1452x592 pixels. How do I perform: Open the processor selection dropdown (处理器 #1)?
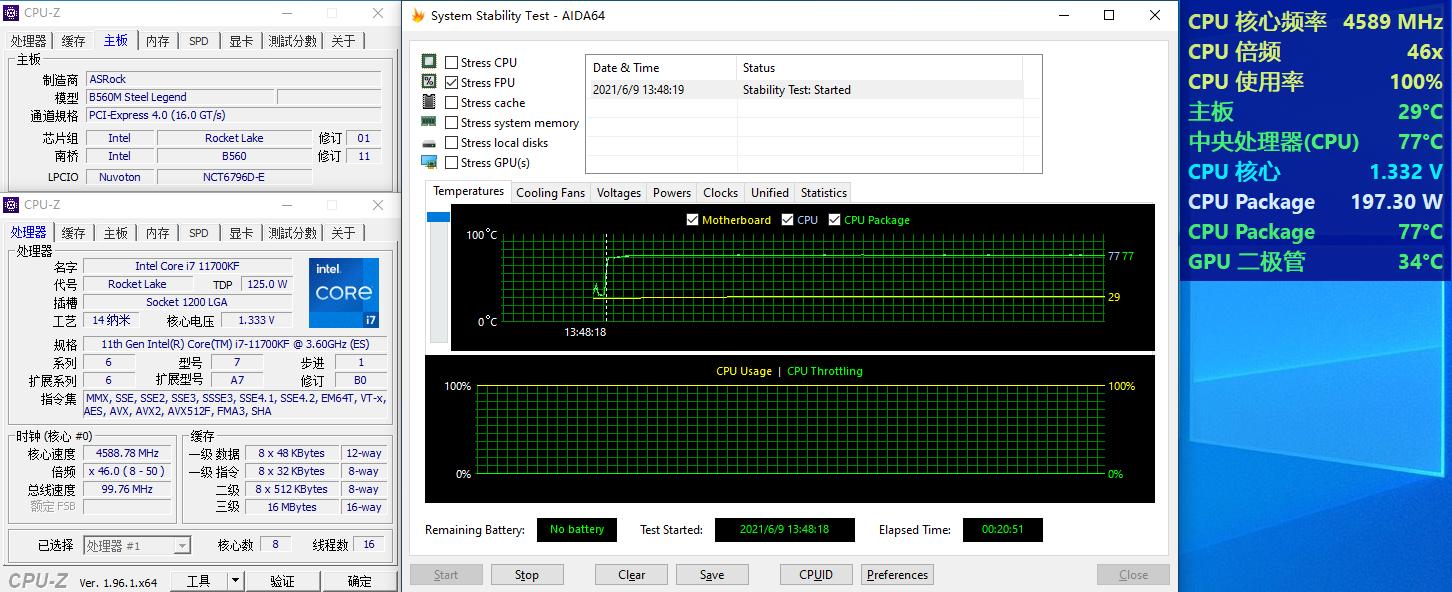pyautogui.click(x=137, y=545)
